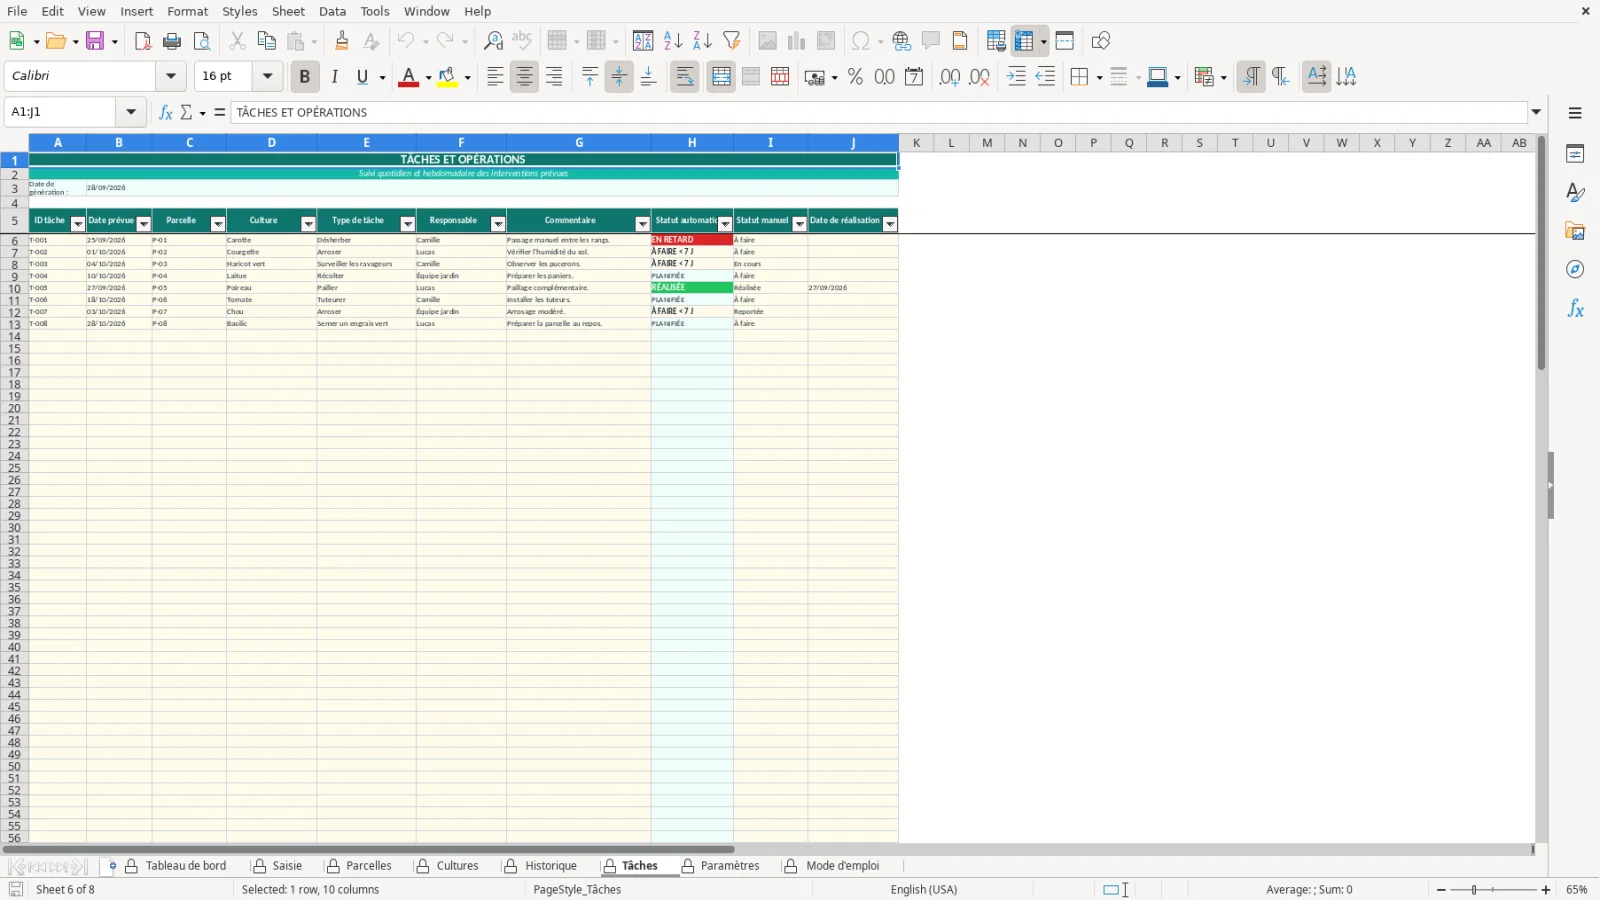This screenshot has width=1600, height=900.
Task: Open the Data menu
Action: point(333,11)
